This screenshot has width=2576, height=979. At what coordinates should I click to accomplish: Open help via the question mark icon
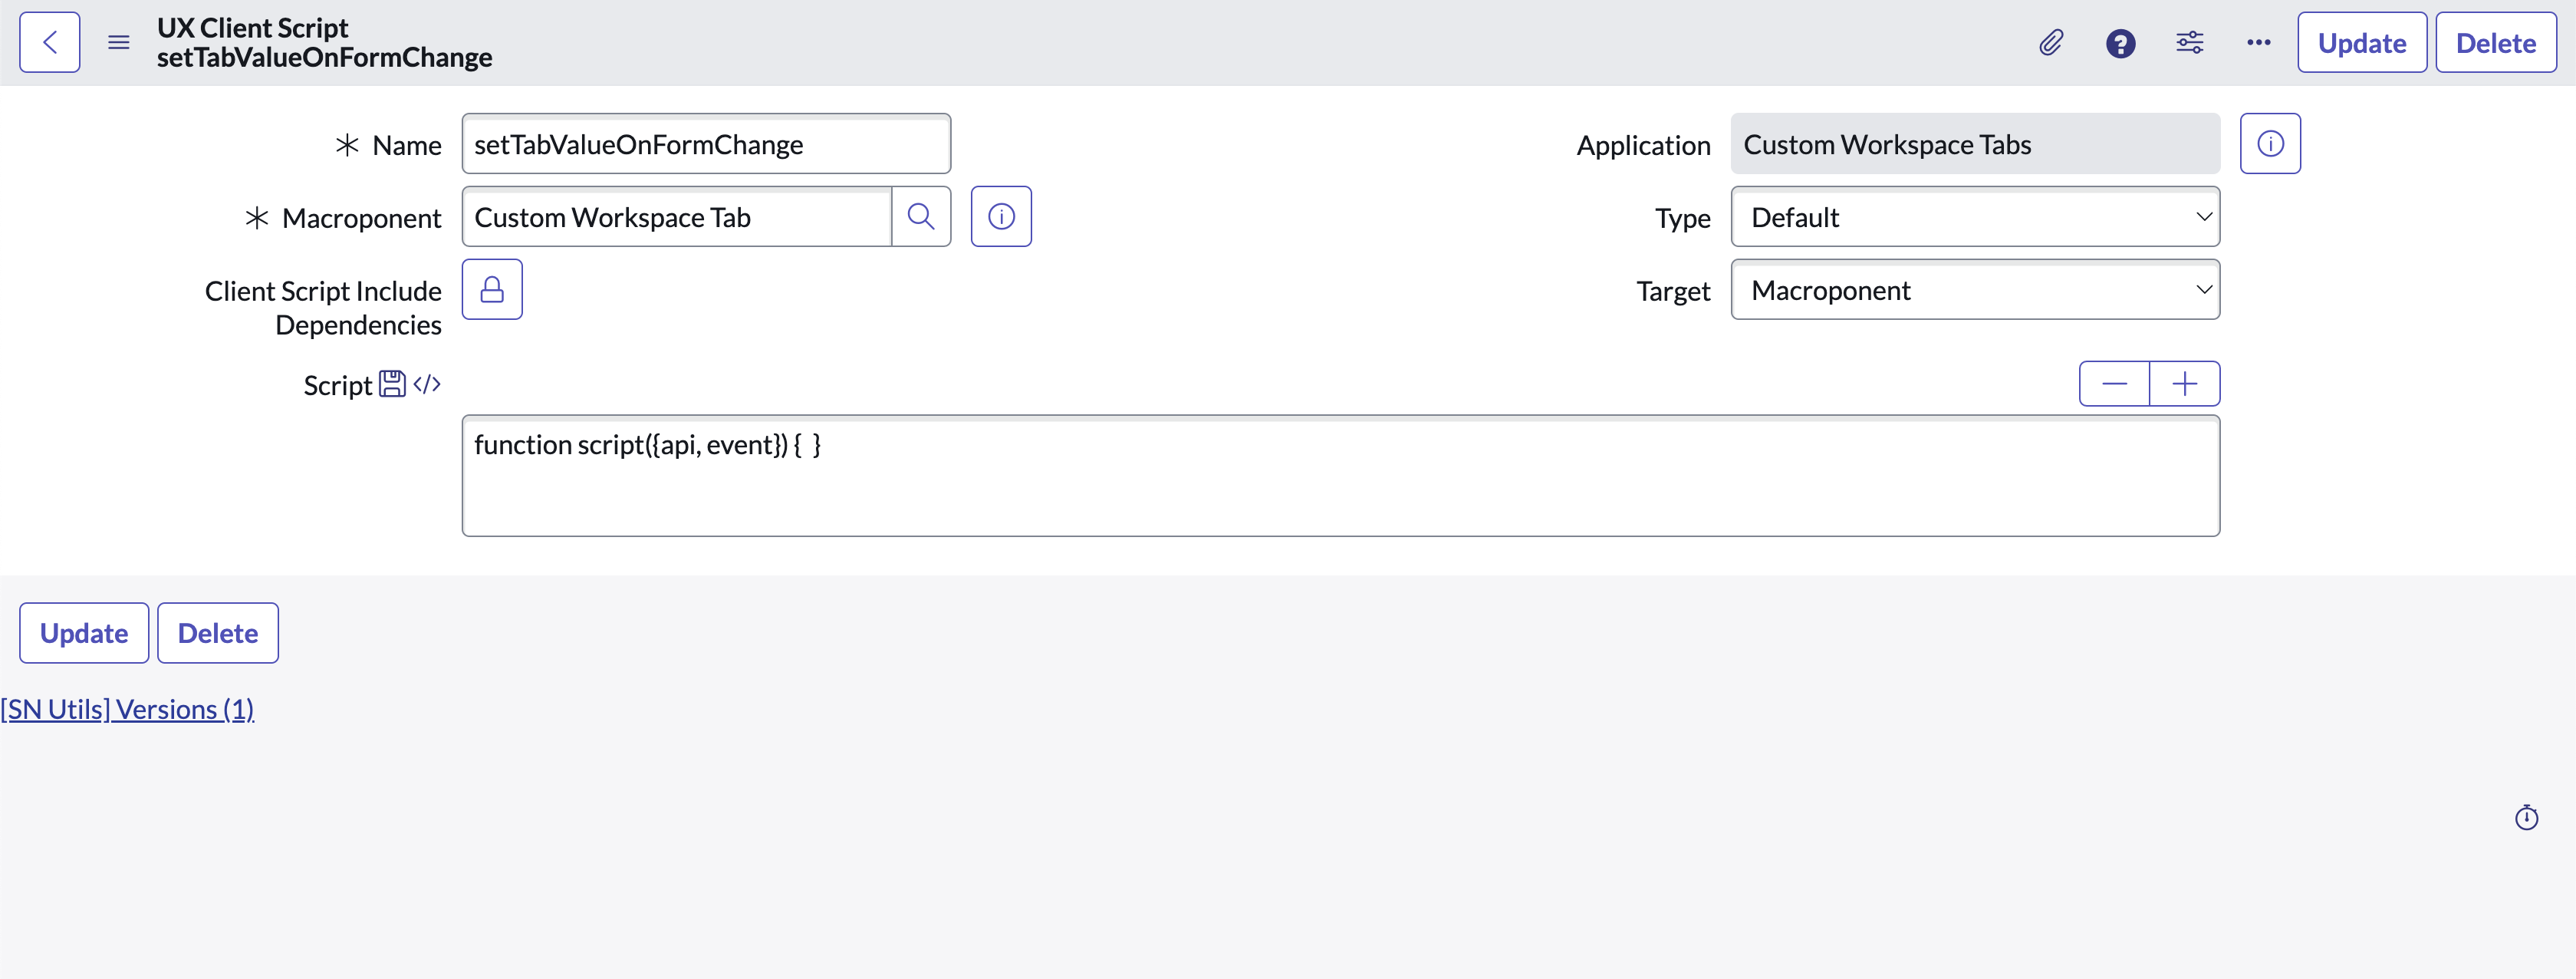tap(2120, 42)
